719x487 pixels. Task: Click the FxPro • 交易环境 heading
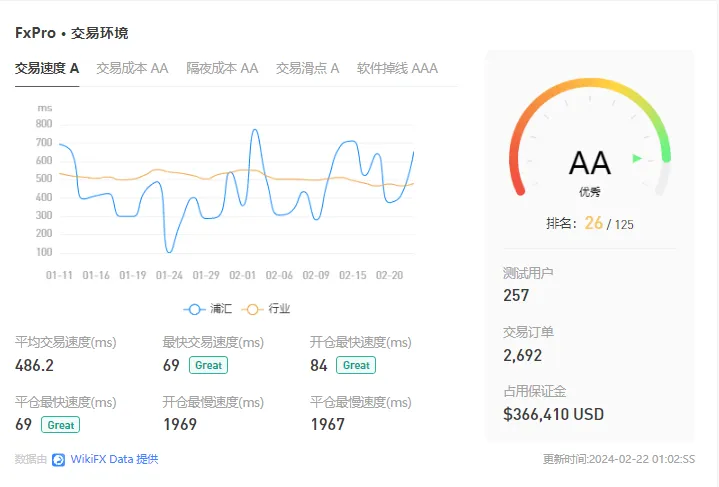72,33
